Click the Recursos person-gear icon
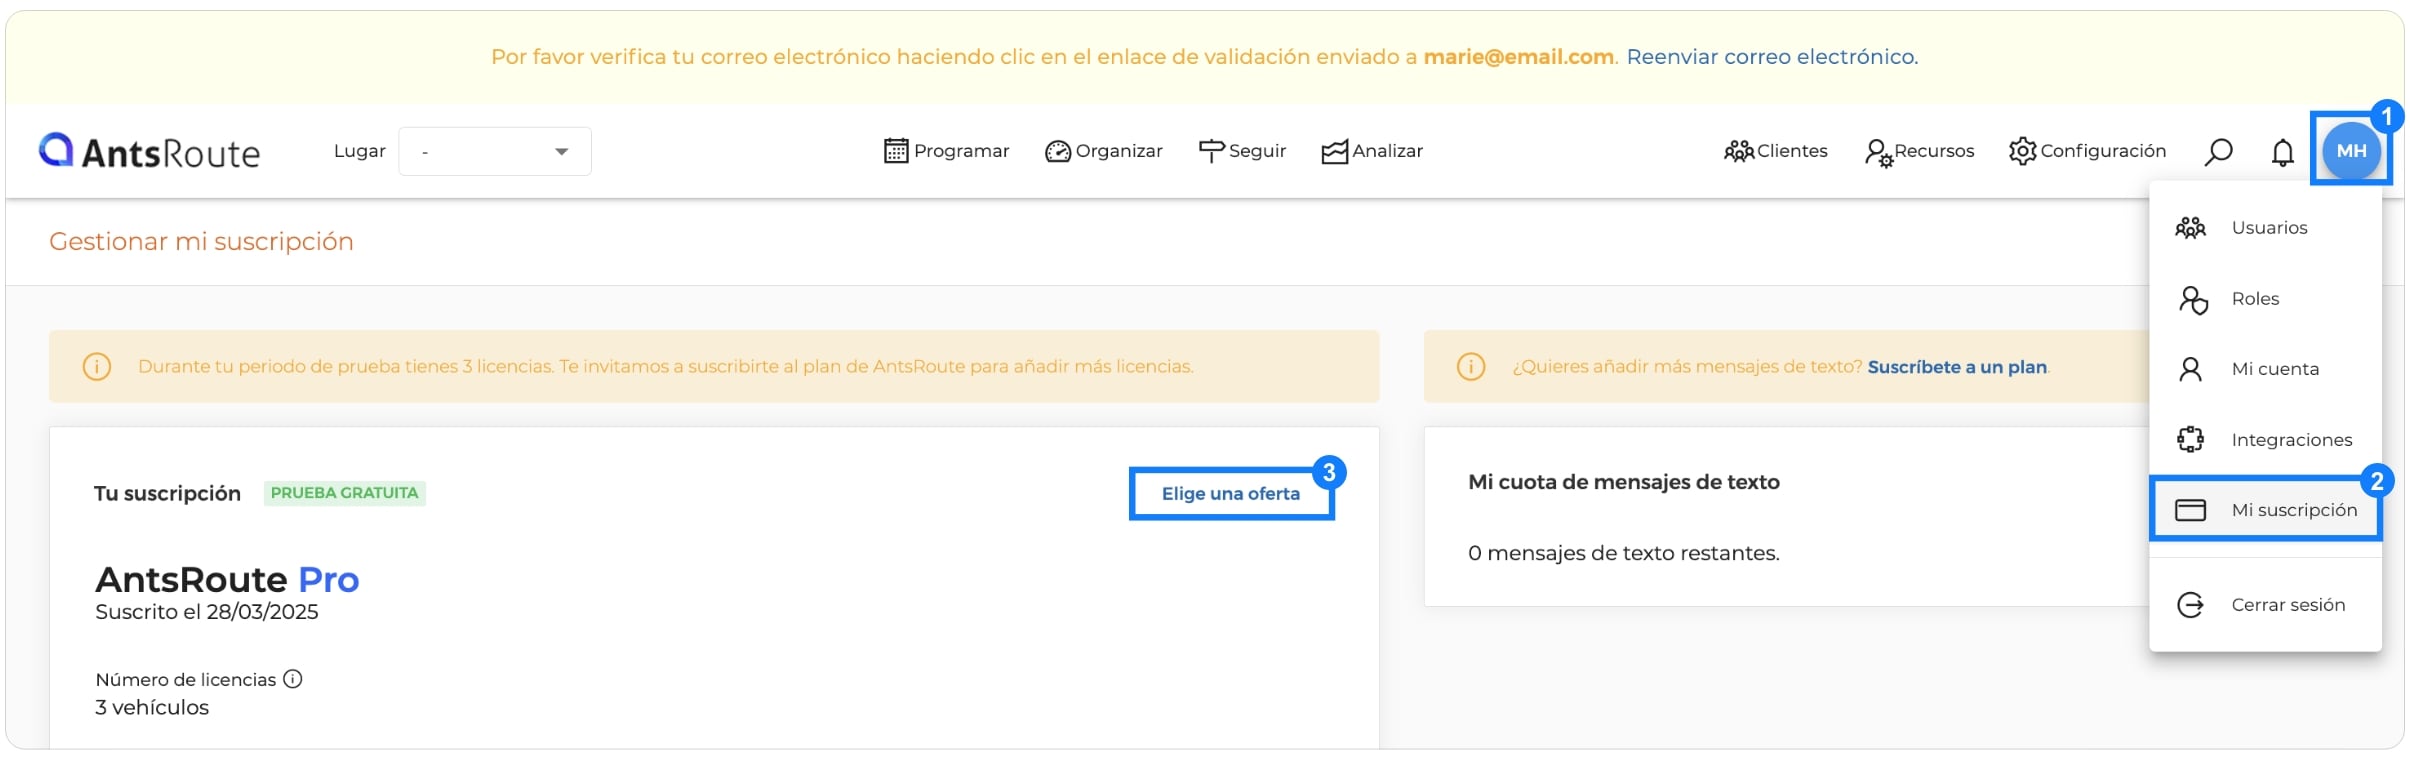The image size is (2410, 761). pos(1879,152)
